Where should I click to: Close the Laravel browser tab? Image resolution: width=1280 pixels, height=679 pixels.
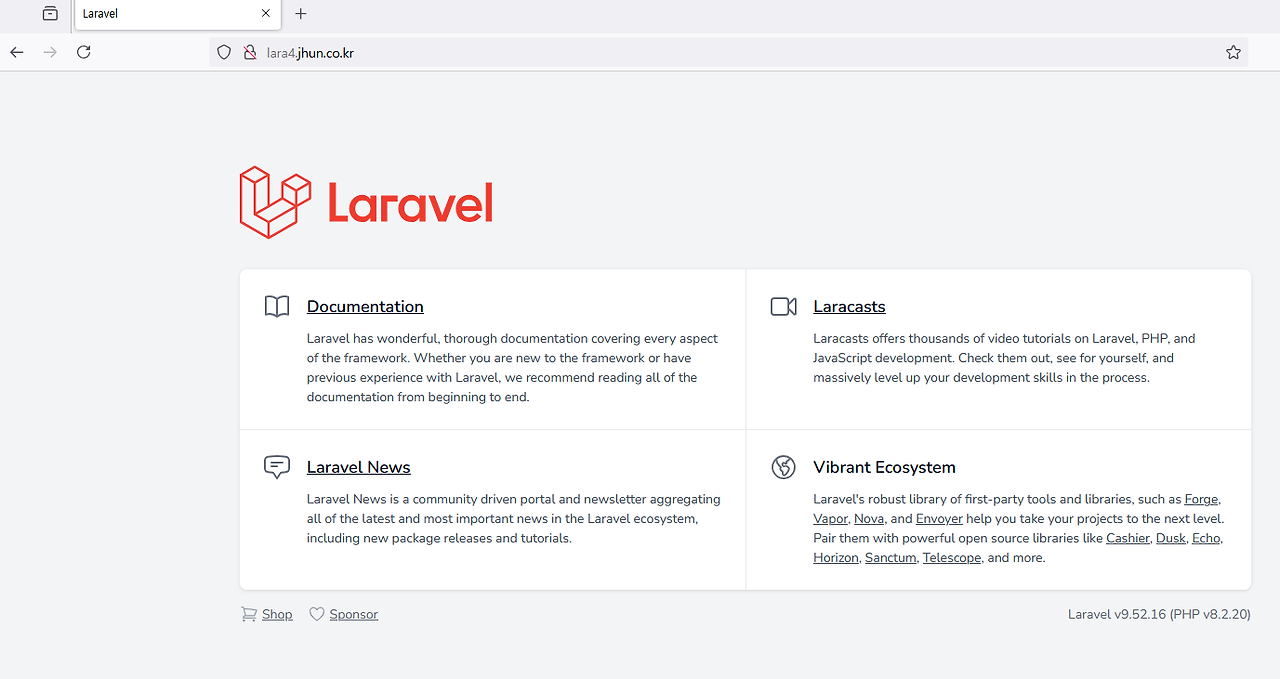(x=265, y=14)
